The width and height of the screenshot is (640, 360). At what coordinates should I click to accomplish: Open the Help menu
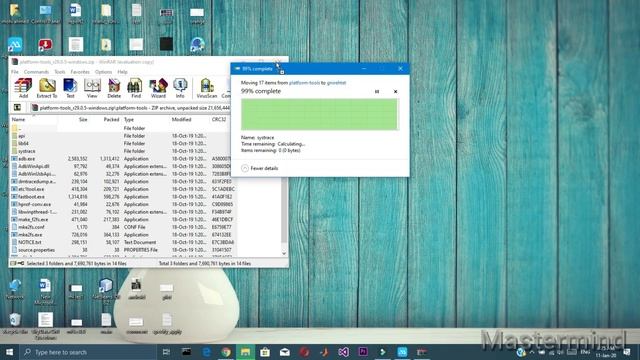[x=122, y=72]
